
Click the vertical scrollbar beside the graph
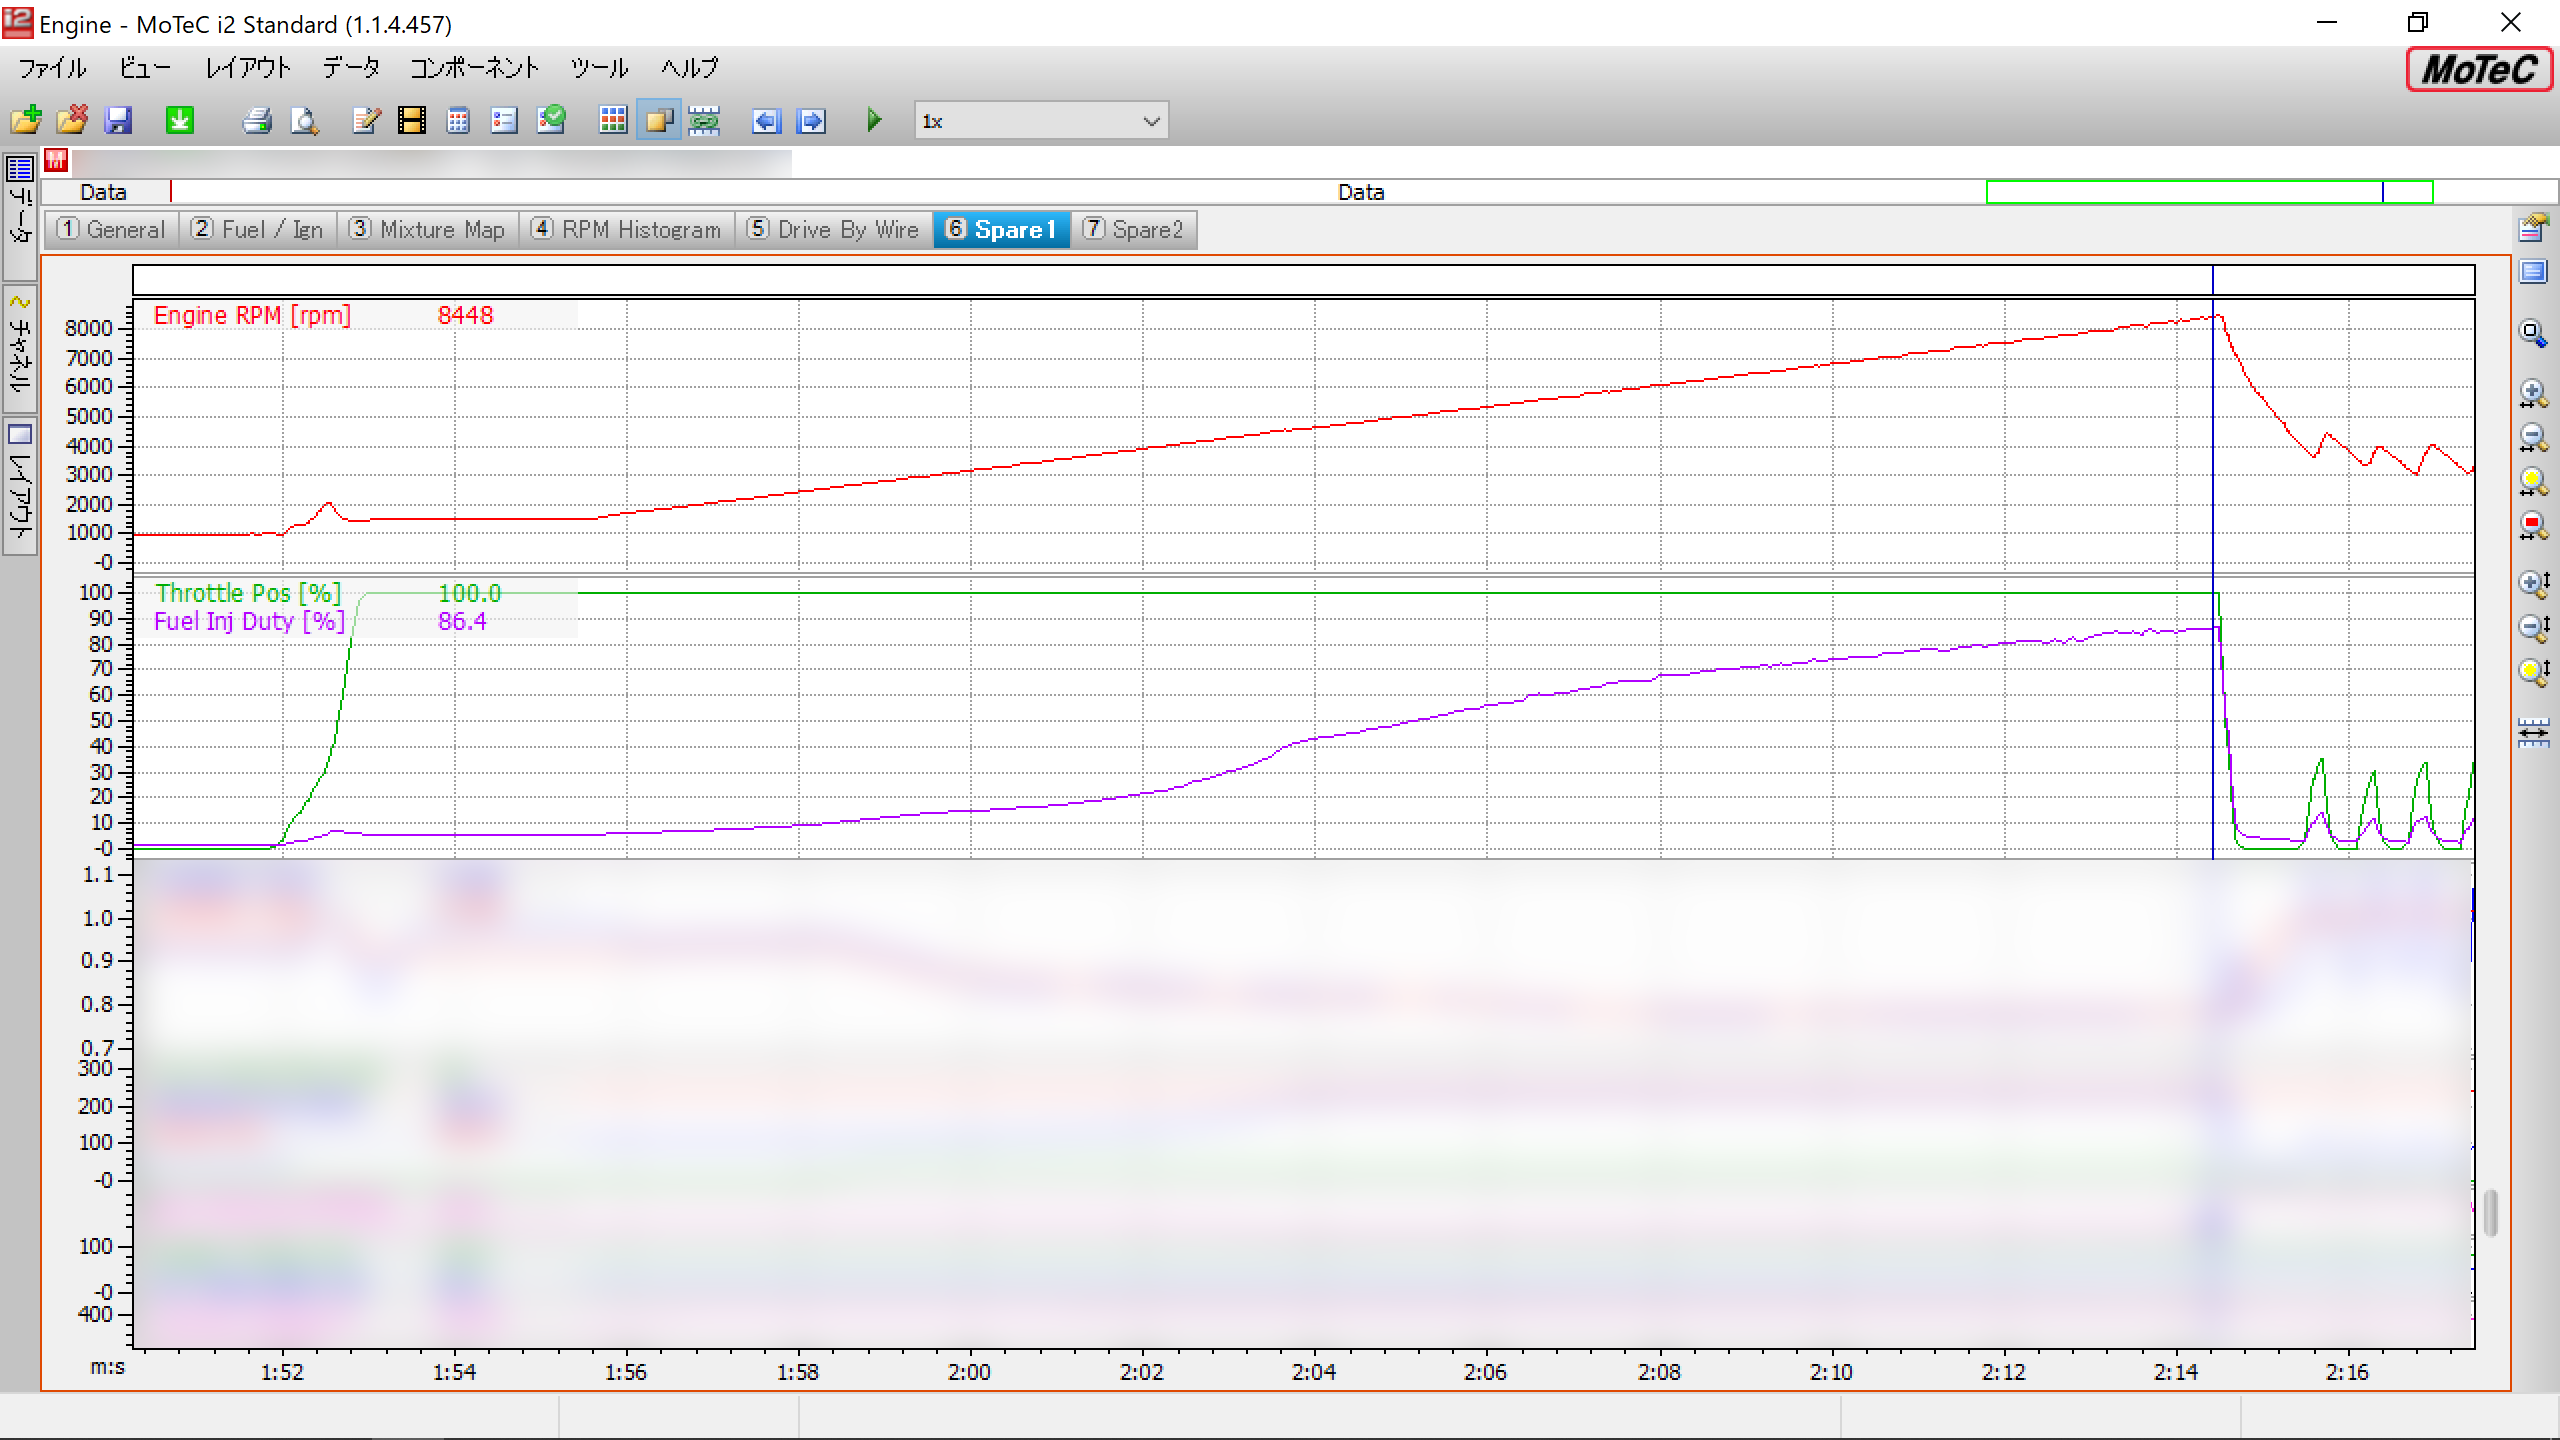tap(2490, 1212)
